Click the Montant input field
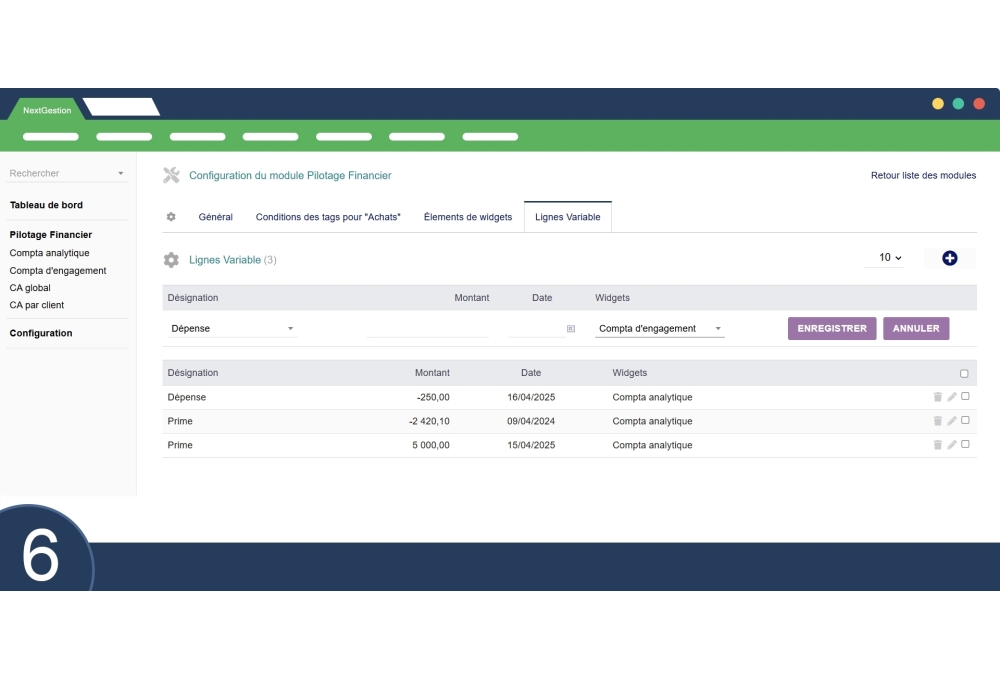Image resolution: width=1000 pixels, height=679 pixels. click(x=427, y=329)
